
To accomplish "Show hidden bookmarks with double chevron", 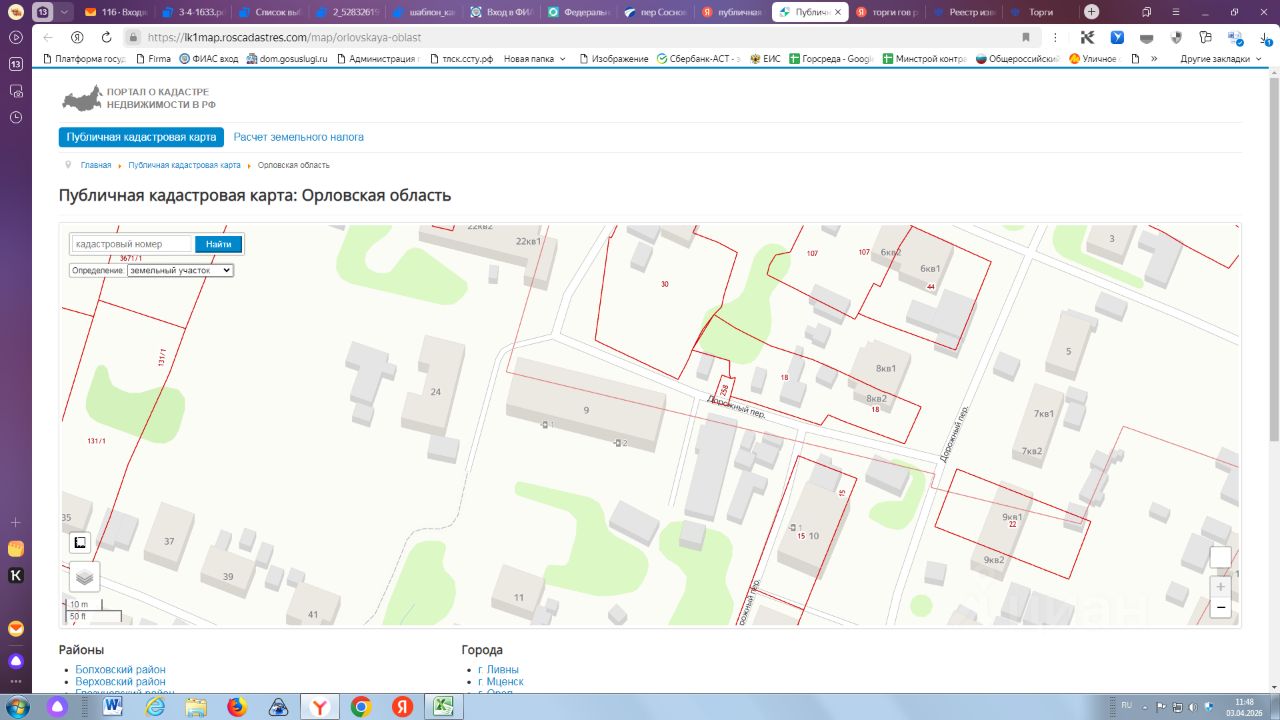I will pos(1154,59).
